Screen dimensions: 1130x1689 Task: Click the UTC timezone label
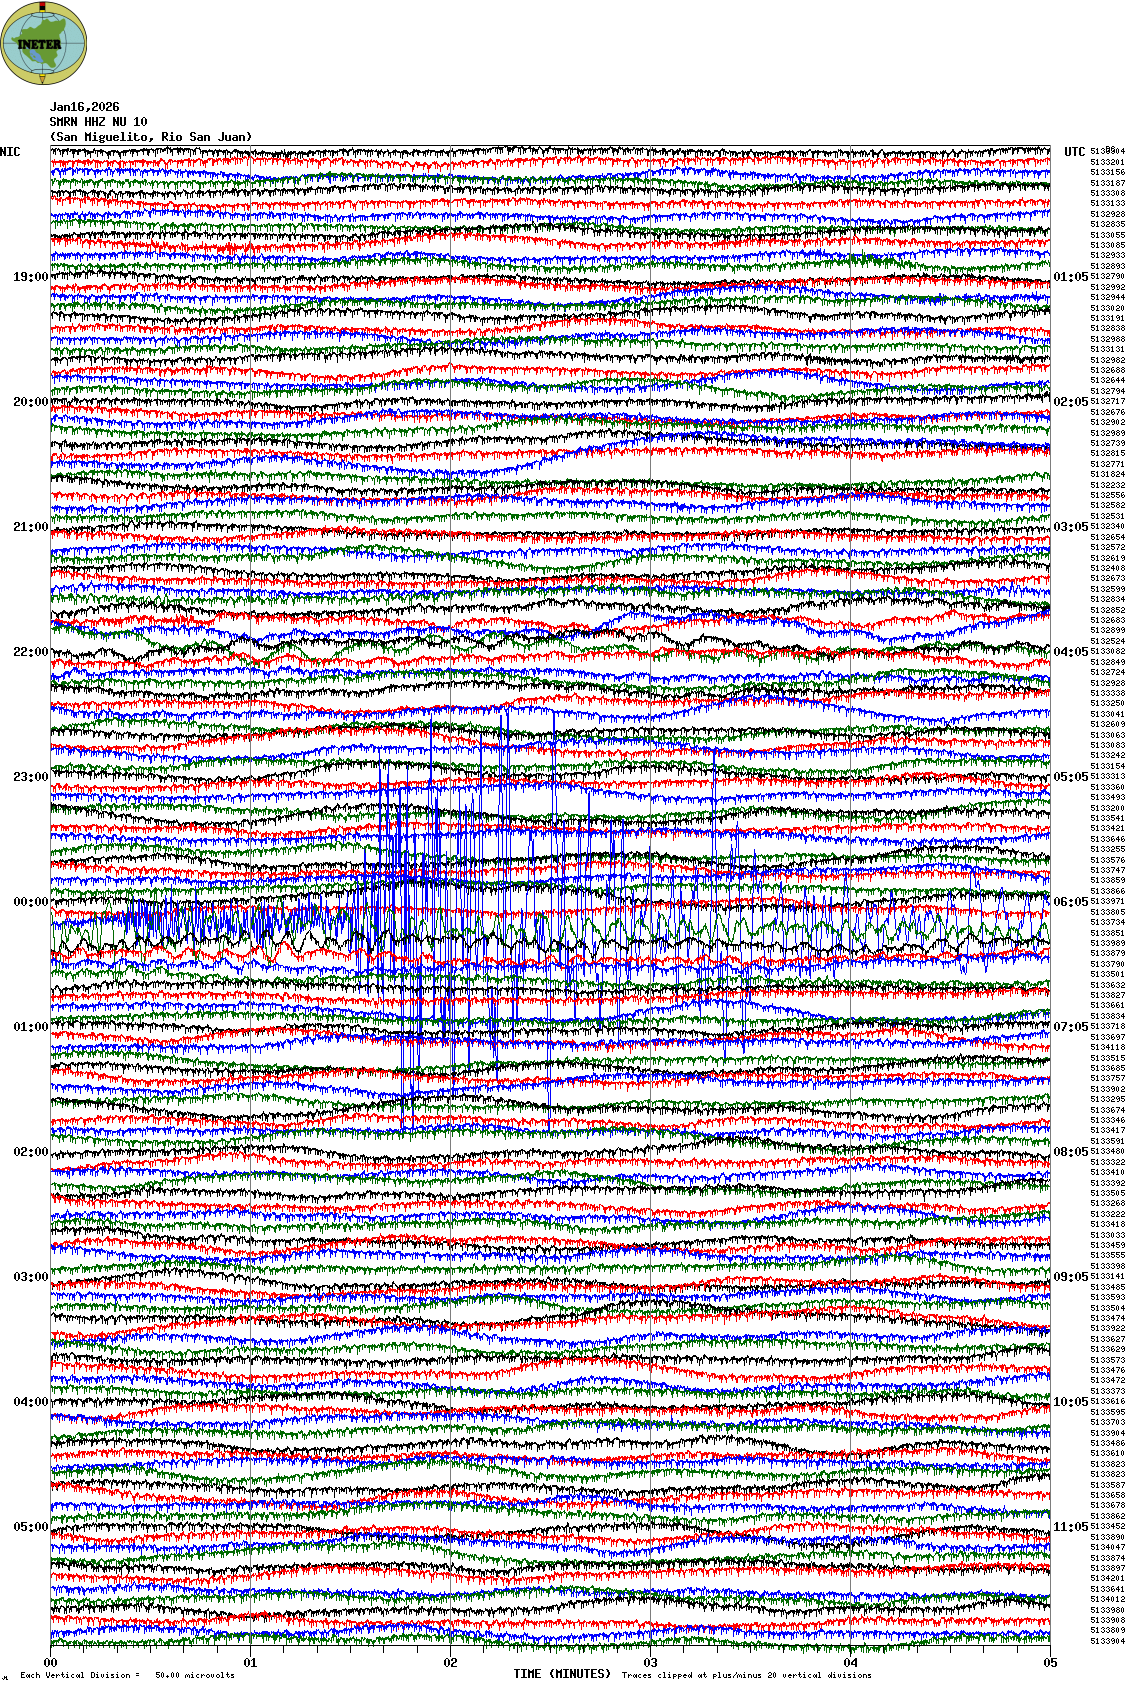pyautogui.click(x=1074, y=152)
